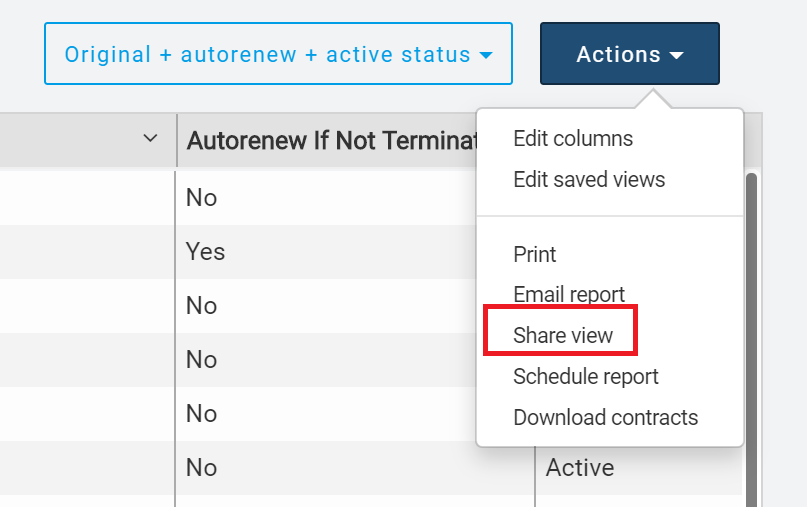The image size is (807, 507).
Task: Select Download contracts menu item
Action: (605, 417)
